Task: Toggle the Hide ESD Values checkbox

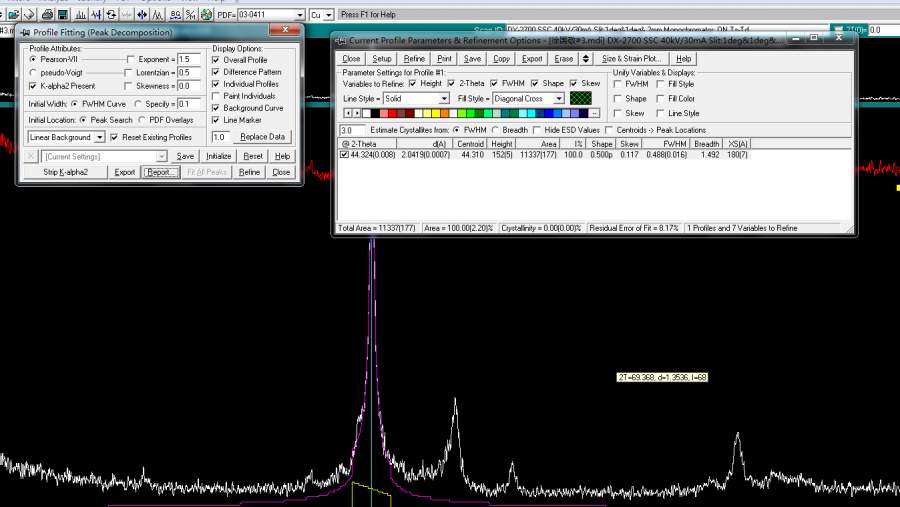Action: [x=538, y=130]
